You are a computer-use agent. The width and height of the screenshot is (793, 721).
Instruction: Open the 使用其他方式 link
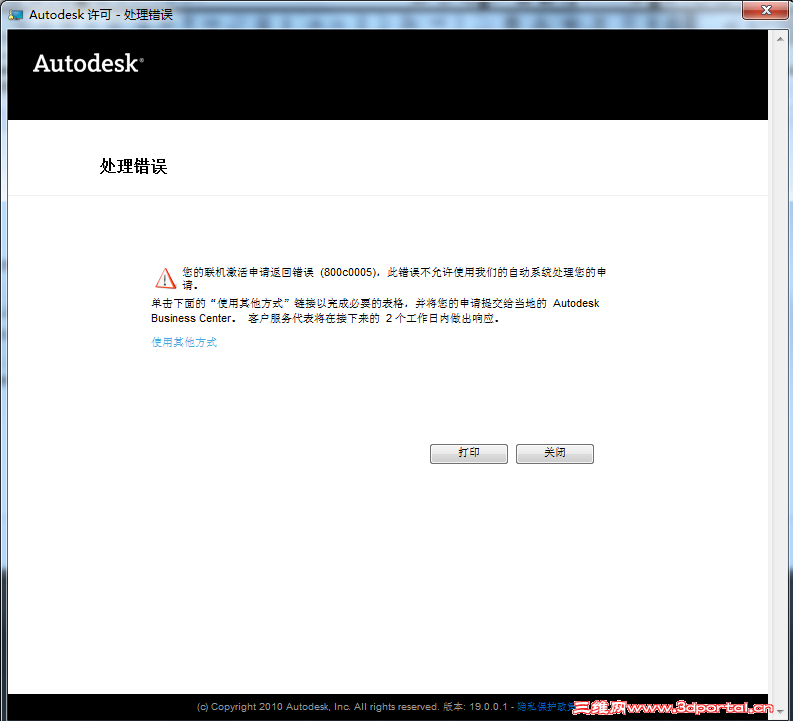184,342
